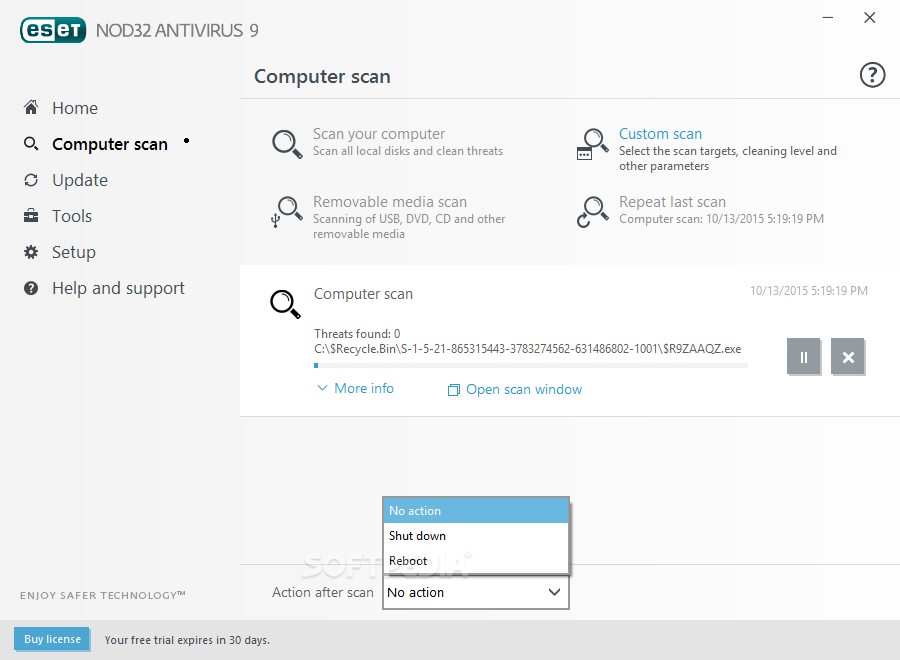Go to the Home section
This screenshot has width=900, height=660.
point(75,108)
